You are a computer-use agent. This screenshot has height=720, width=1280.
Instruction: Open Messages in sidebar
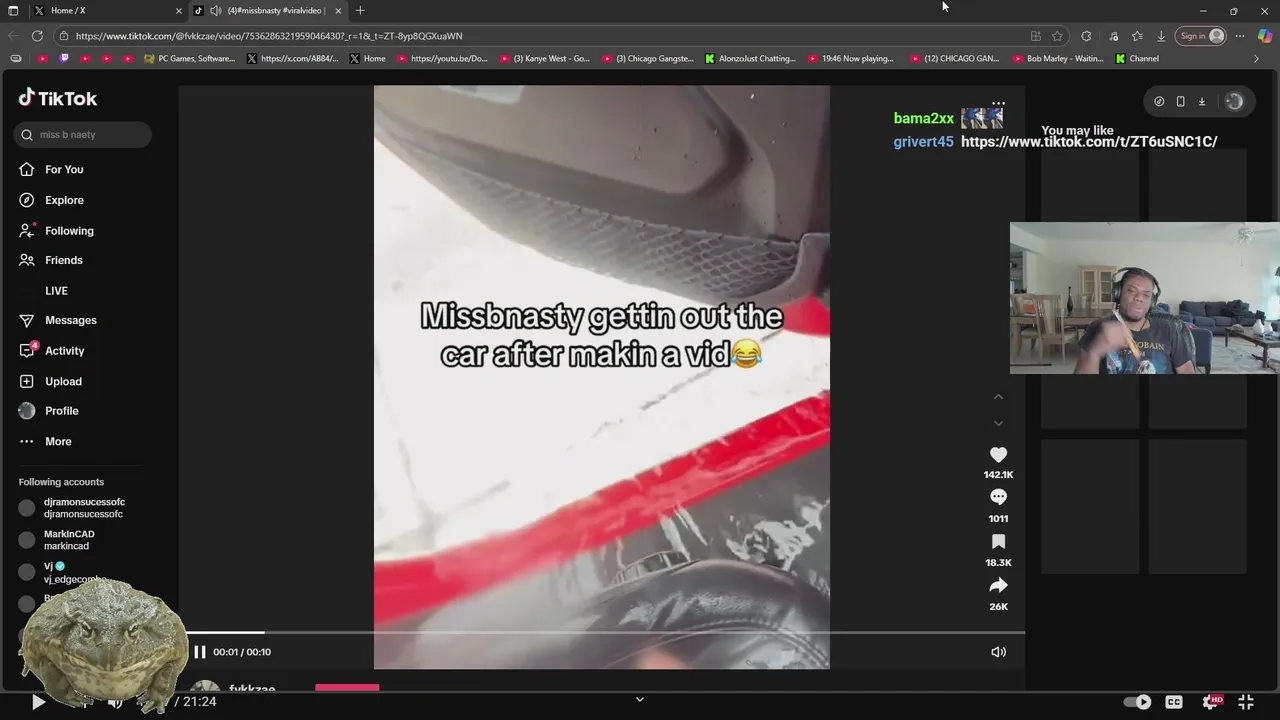[x=58, y=320]
